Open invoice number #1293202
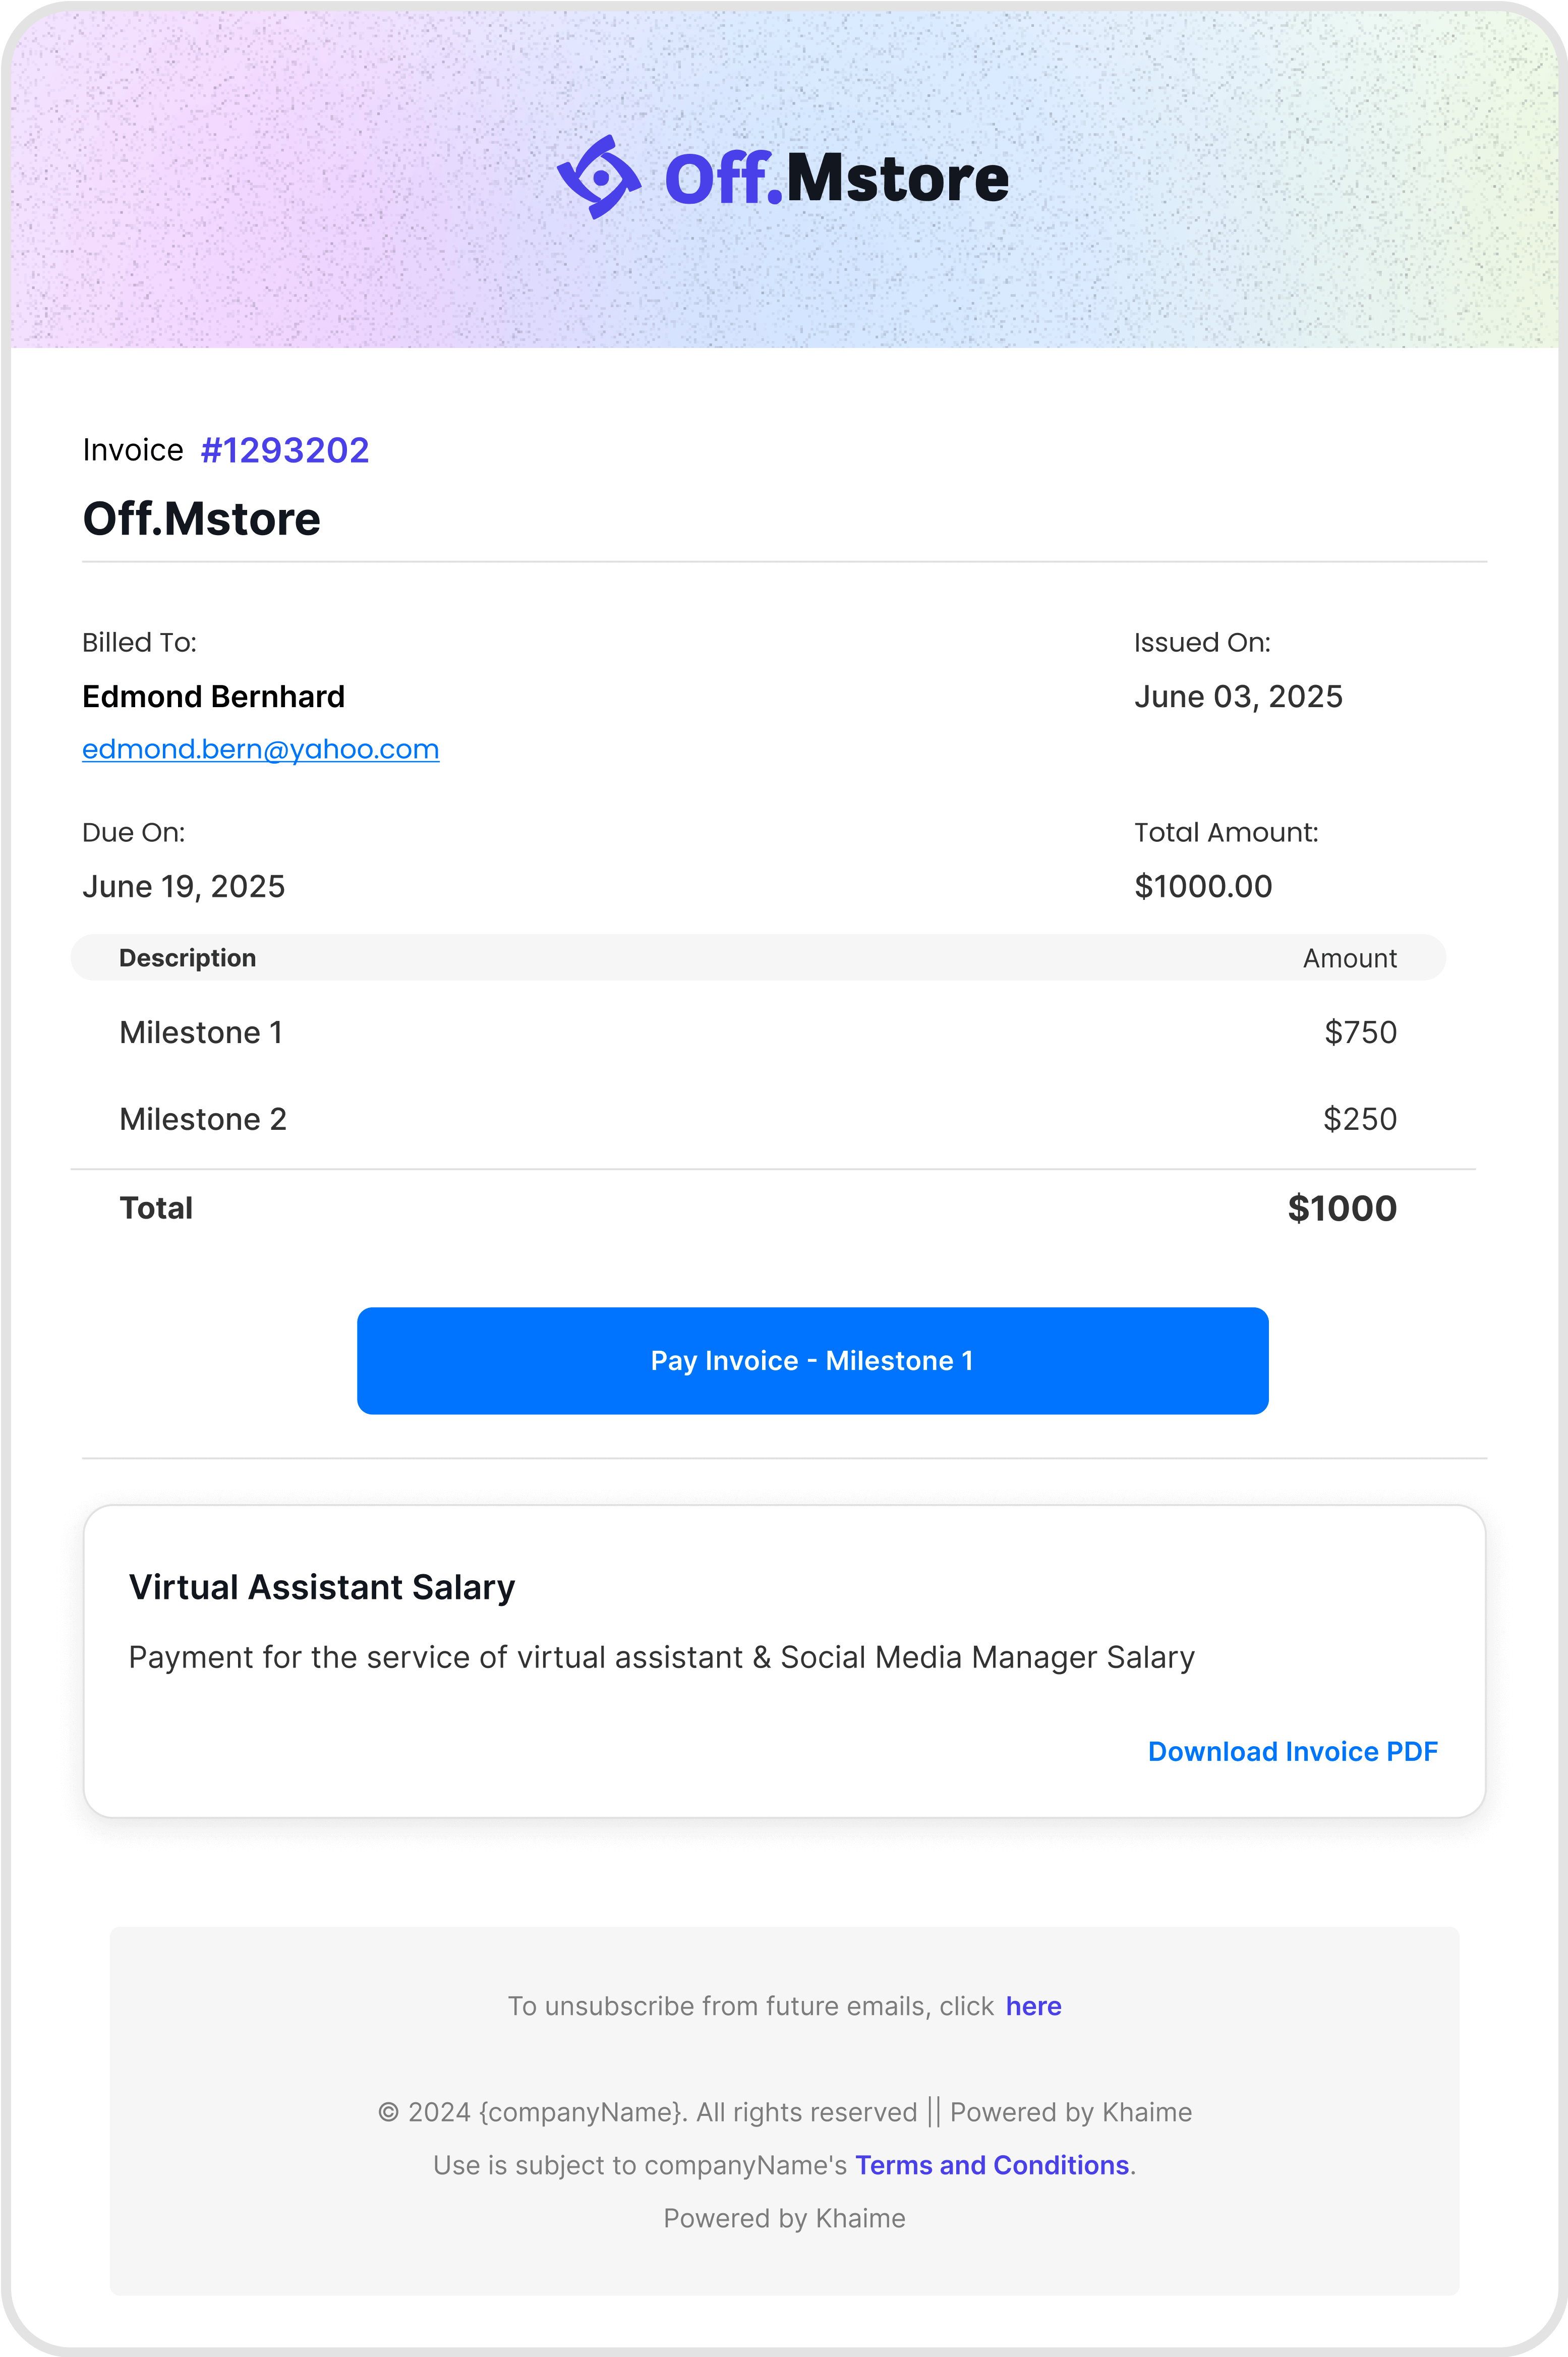 [285, 450]
